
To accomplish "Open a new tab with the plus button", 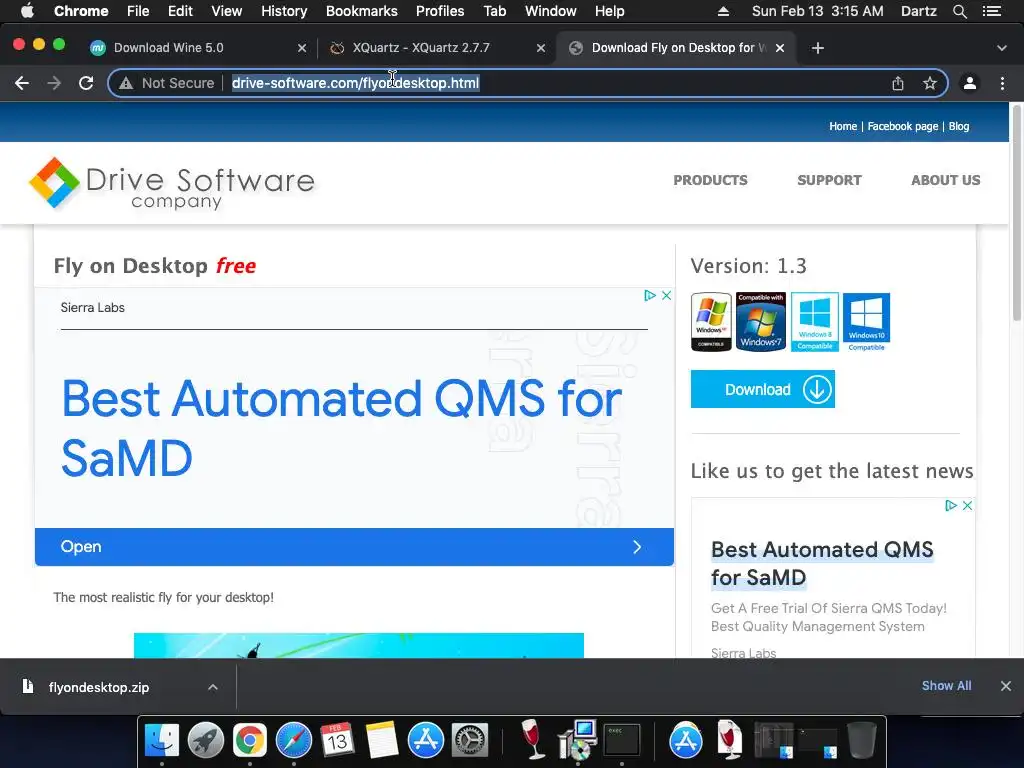I will (x=818, y=48).
